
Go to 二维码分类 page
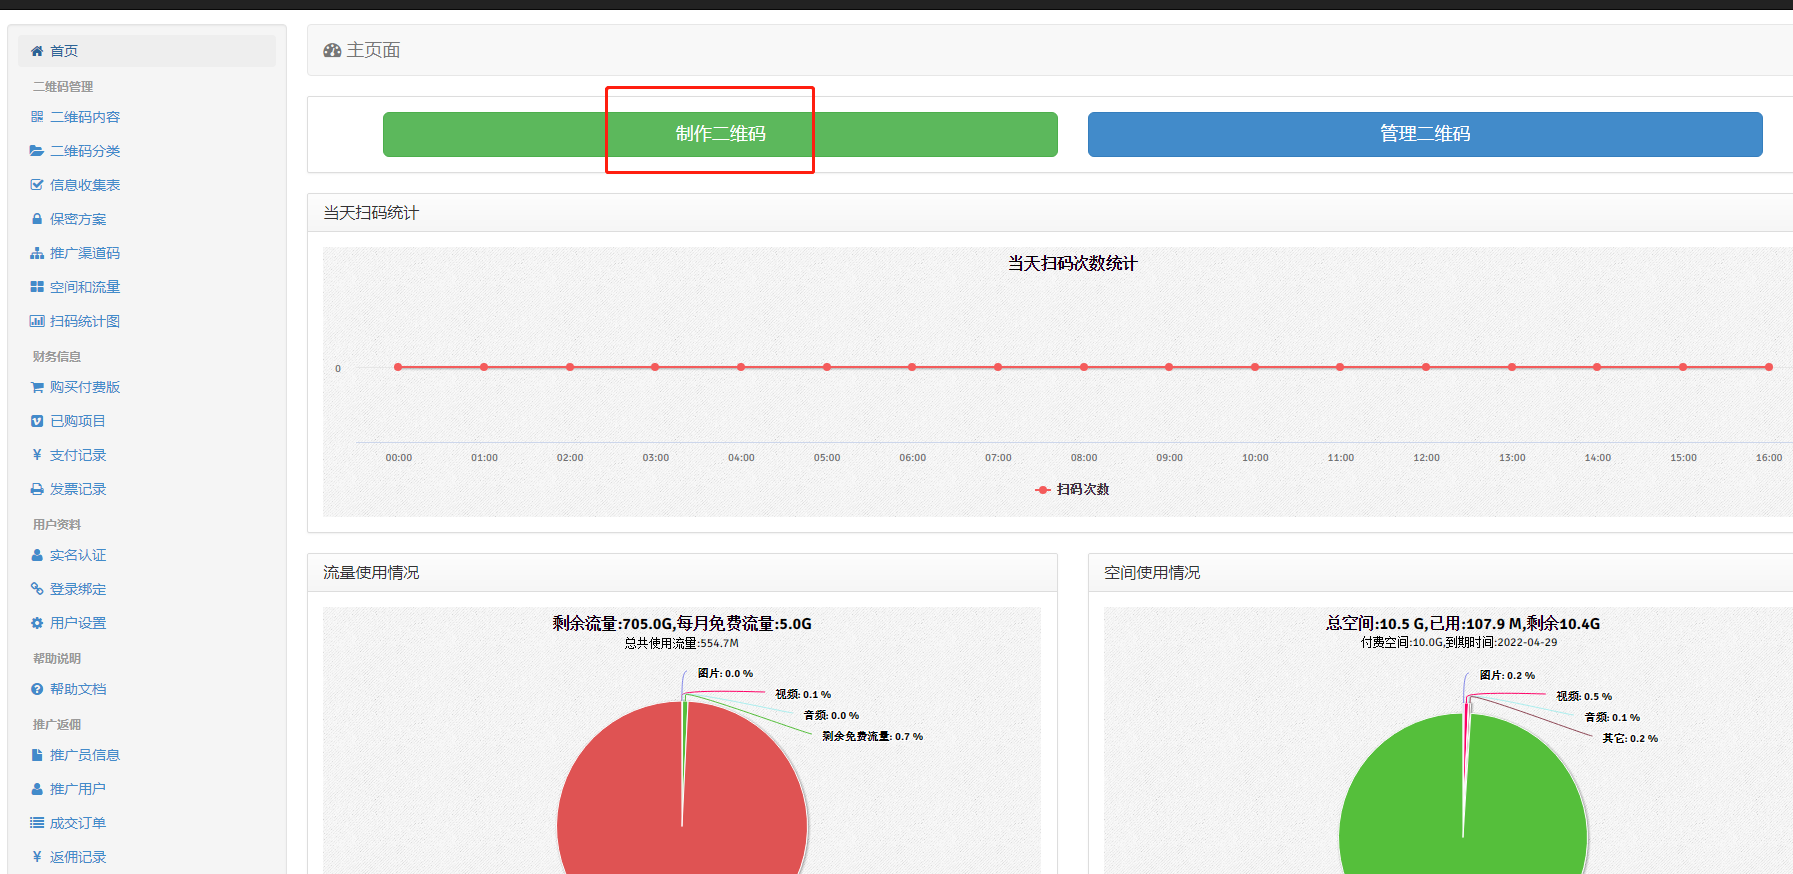pyautogui.click(x=85, y=151)
